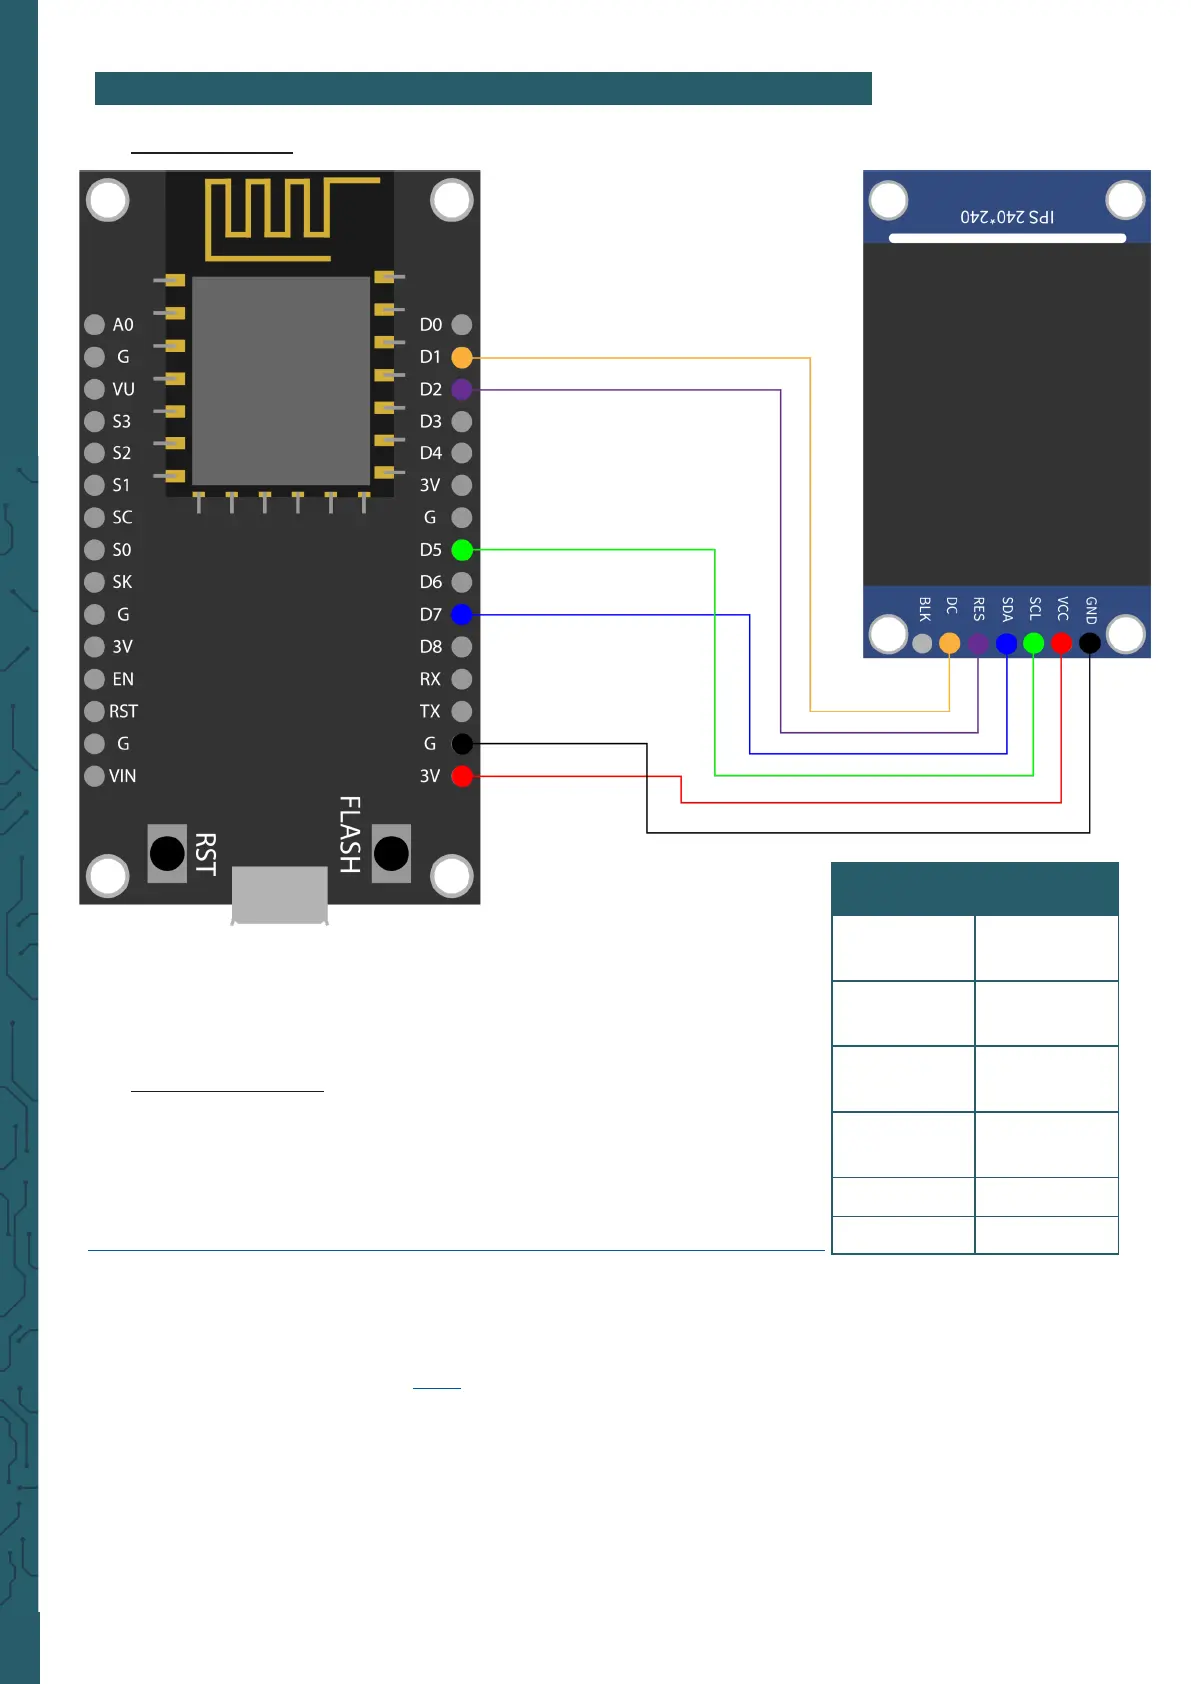Select the SK pin pad
The height and width of the screenshot is (1684, 1191).
tap(95, 582)
